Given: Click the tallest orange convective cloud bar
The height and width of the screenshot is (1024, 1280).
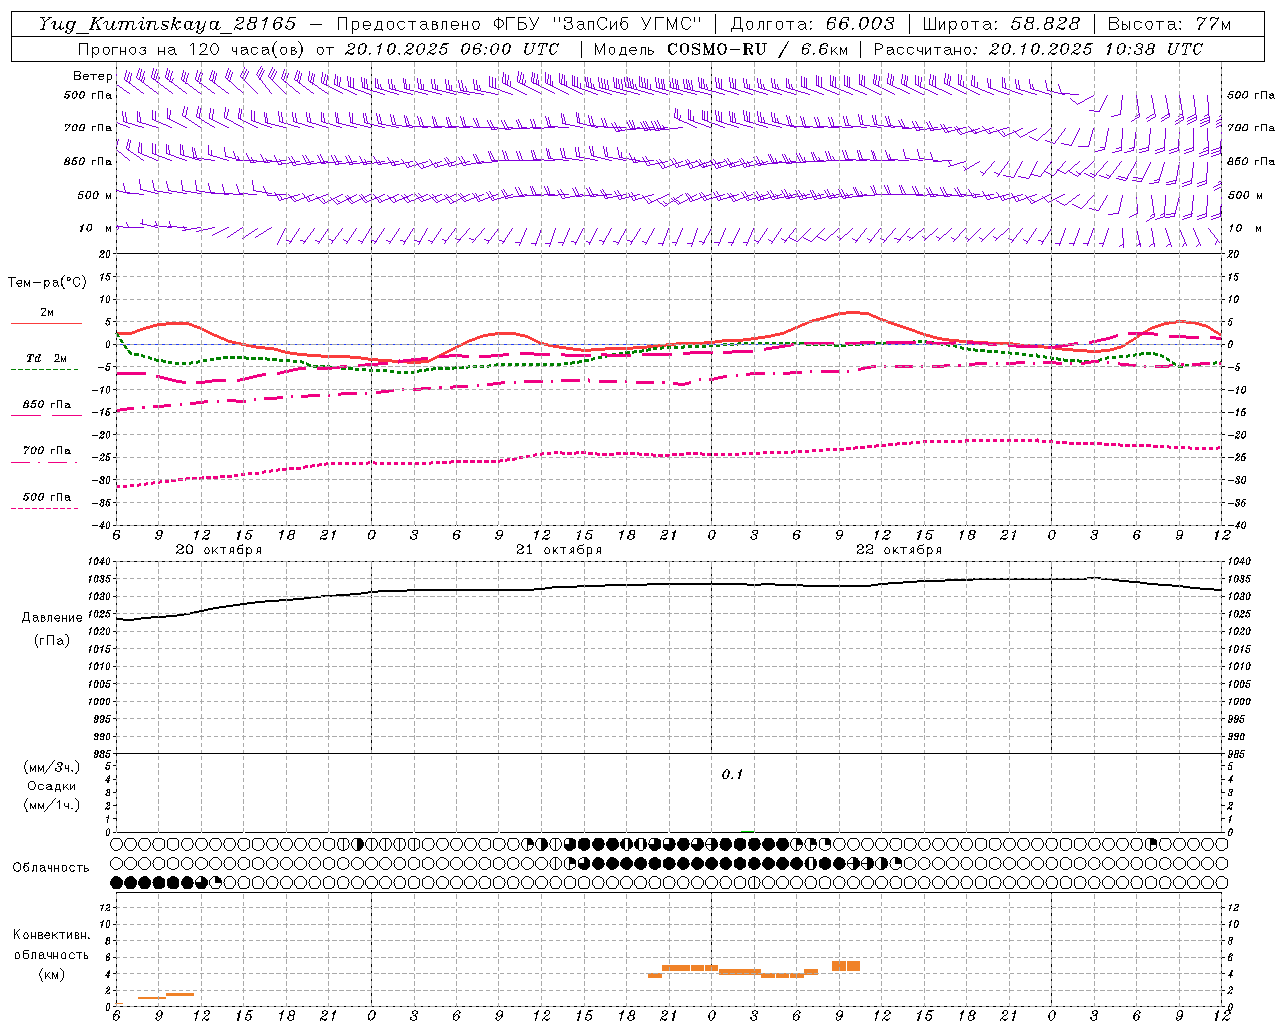Looking at the screenshot, I should [846, 966].
